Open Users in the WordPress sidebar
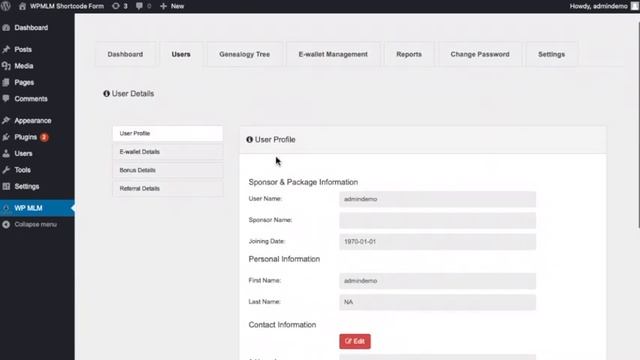This screenshot has height=360, width=640. coord(23,153)
